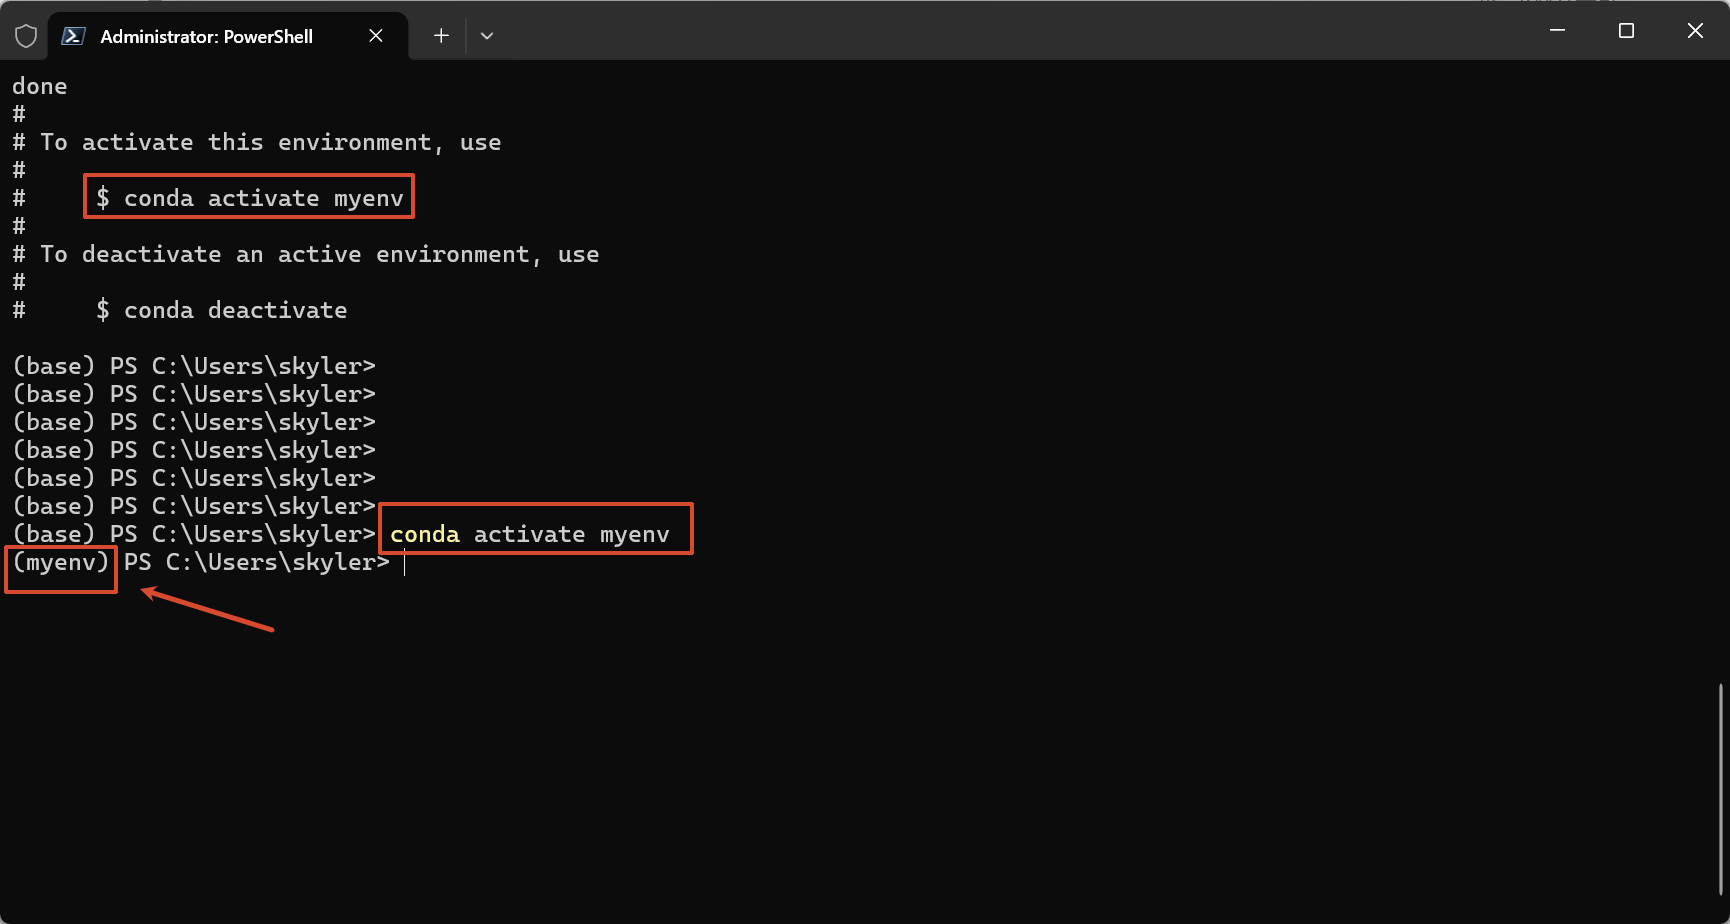Click the typed "conda activate myenv" command
Screen dimensions: 1730x924
(530, 534)
